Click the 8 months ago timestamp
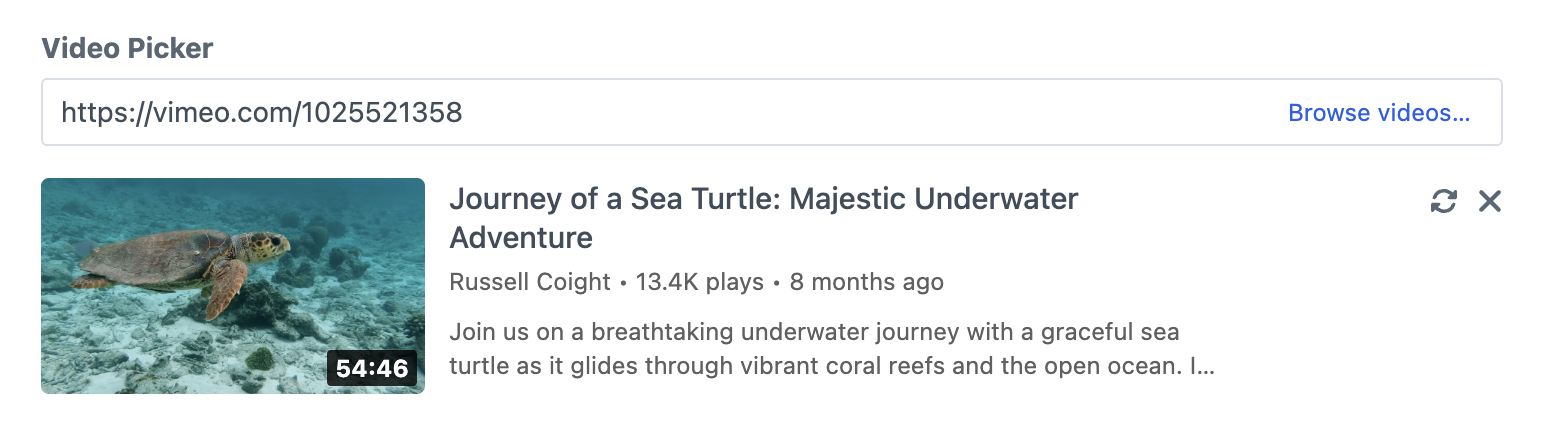The image size is (1545, 435). [x=866, y=282]
